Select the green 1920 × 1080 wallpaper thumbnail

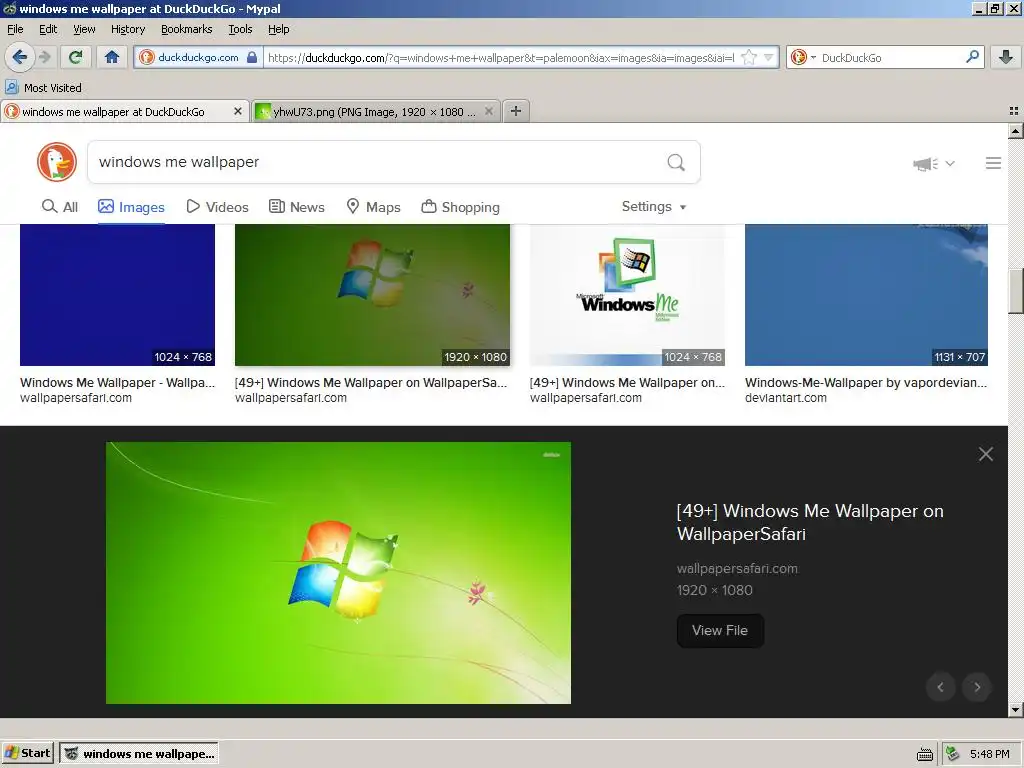tap(372, 295)
